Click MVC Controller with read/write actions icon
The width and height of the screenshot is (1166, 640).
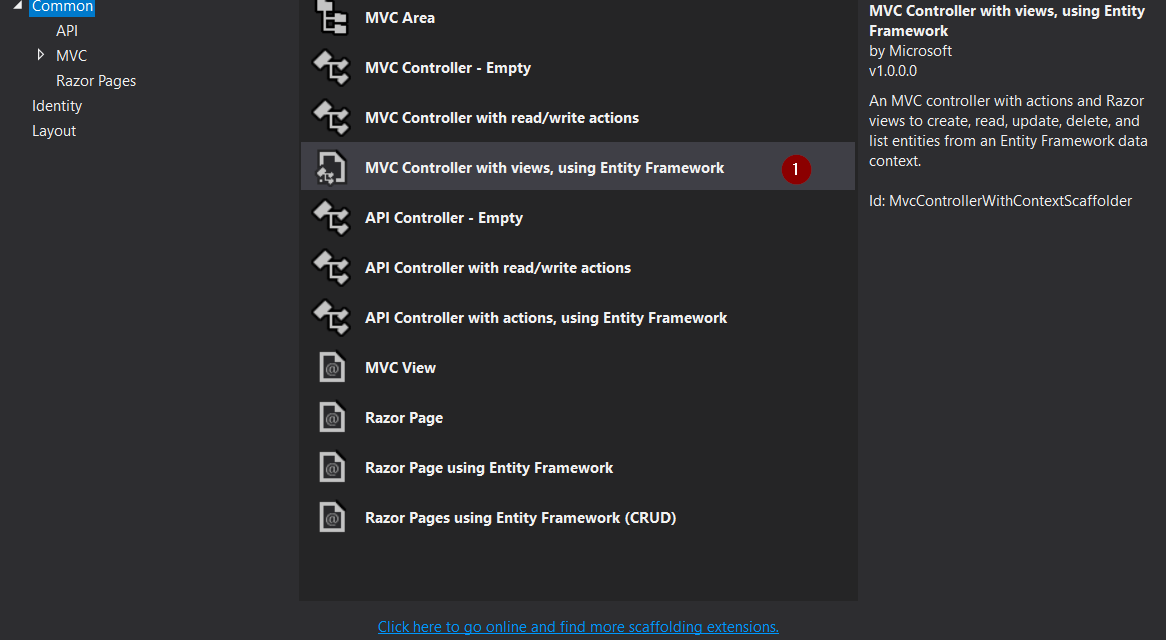[x=331, y=118]
